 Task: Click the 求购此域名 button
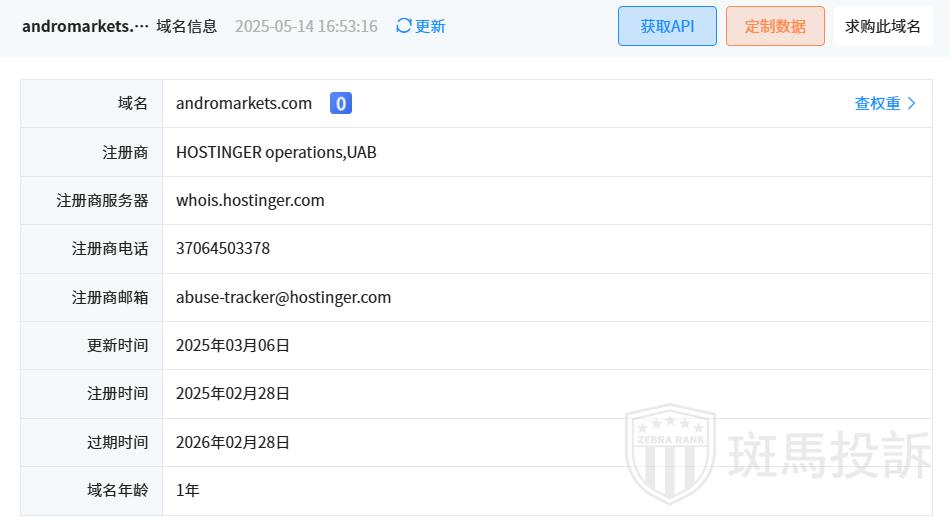click(883, 26)
